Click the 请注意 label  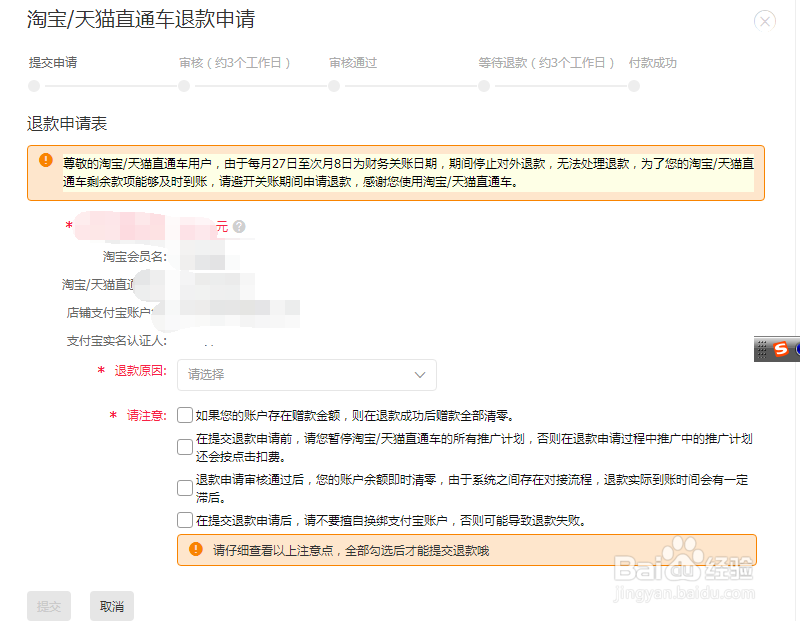click(x=147, y=415)
